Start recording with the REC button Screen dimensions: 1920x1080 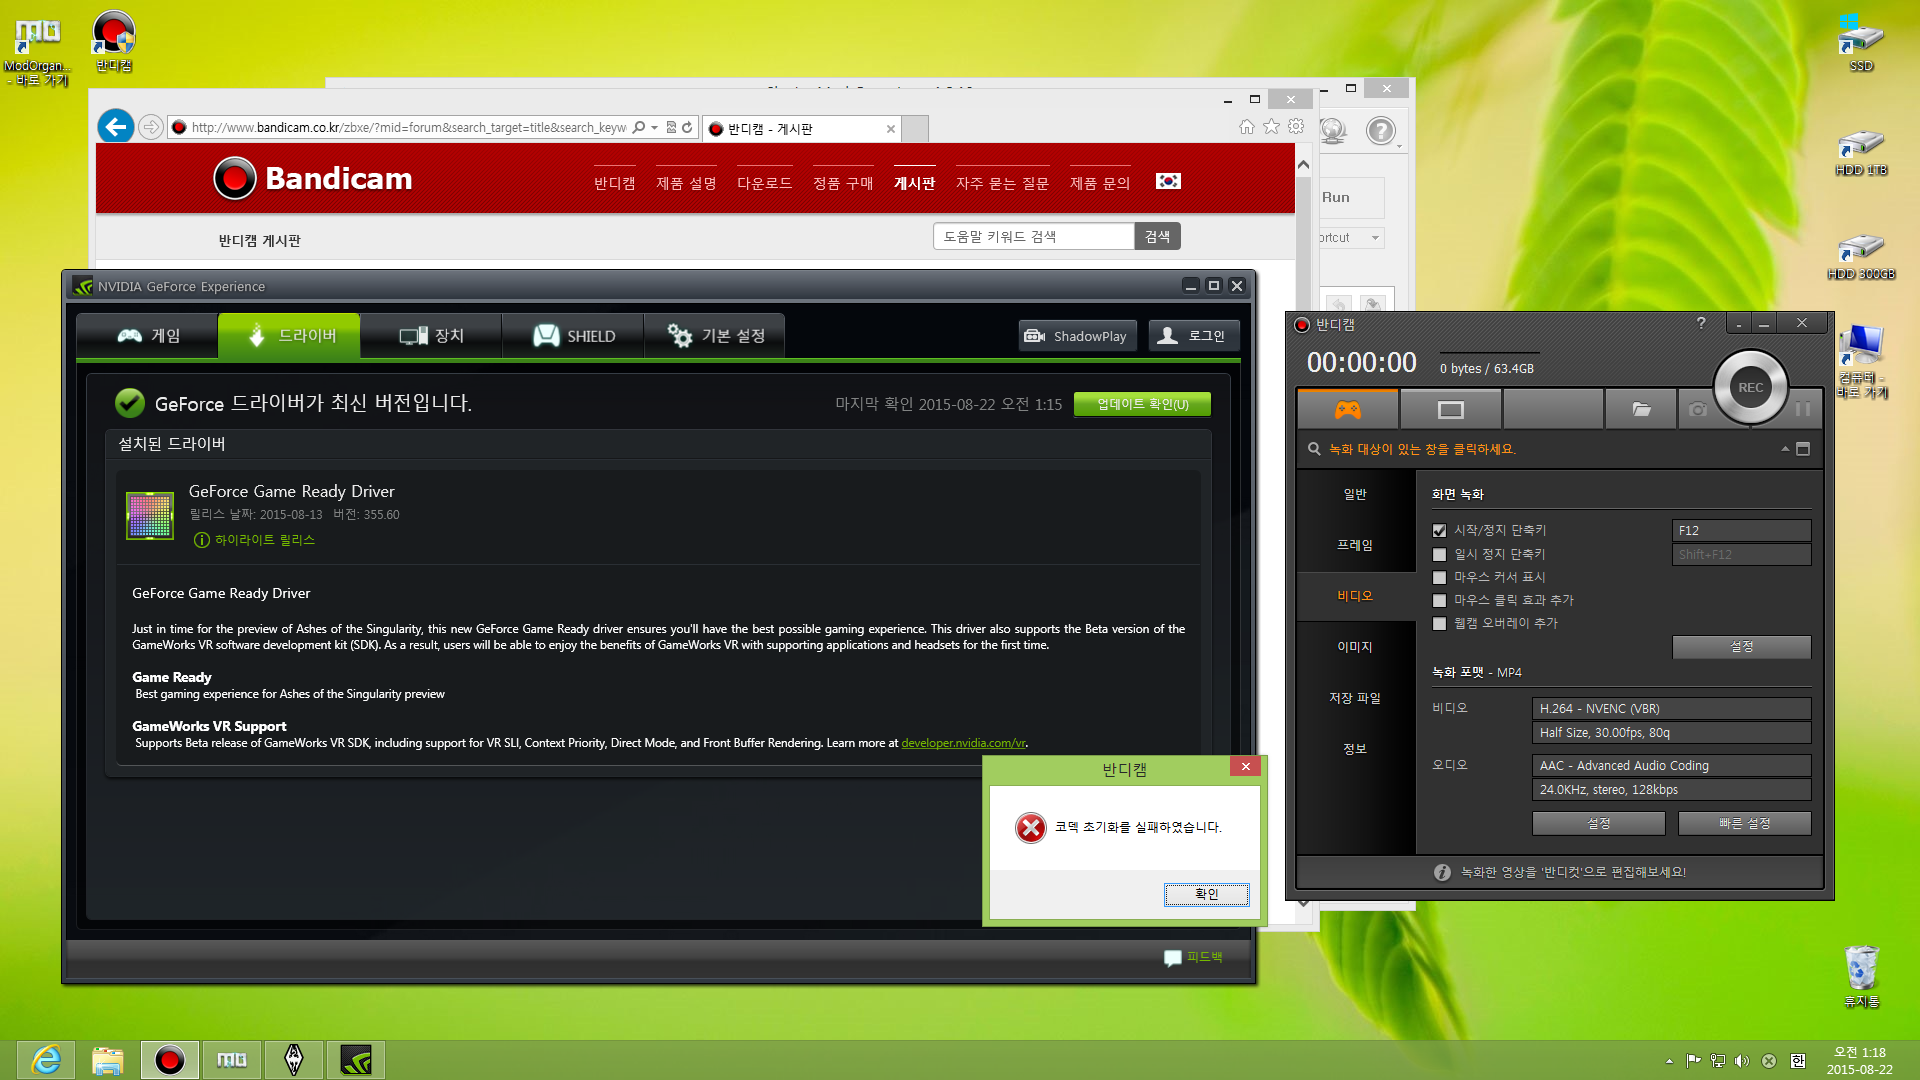pyautogui.click(x=1750, y=388)
